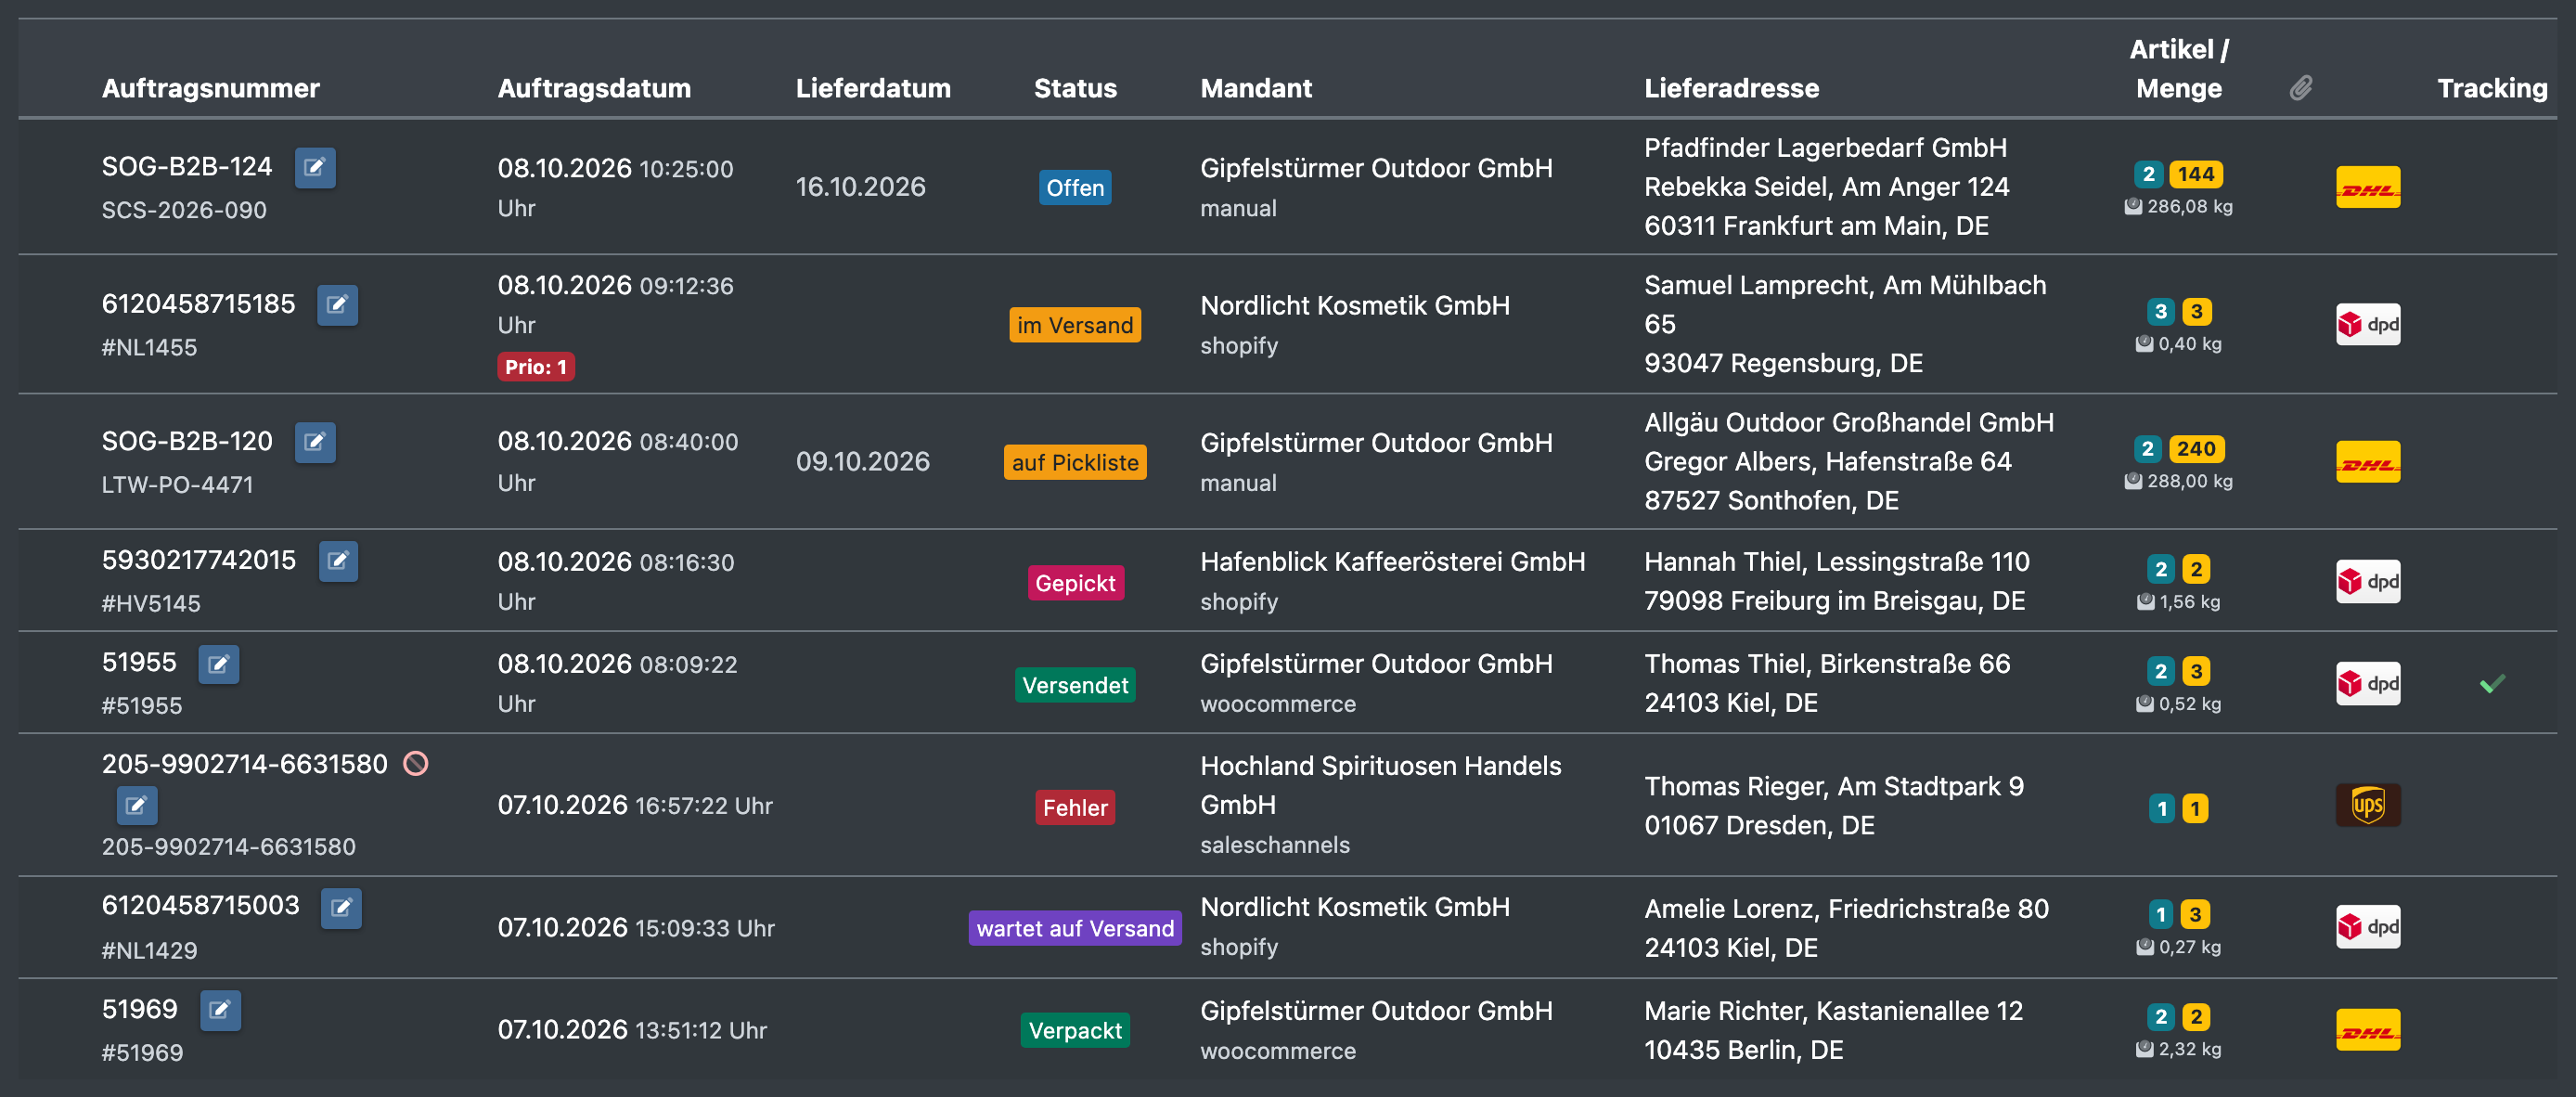Click DPD logo in Samuel Lamprecht row
The width and height of the screenshot is (2576, 1097).
click(2368, 324)
